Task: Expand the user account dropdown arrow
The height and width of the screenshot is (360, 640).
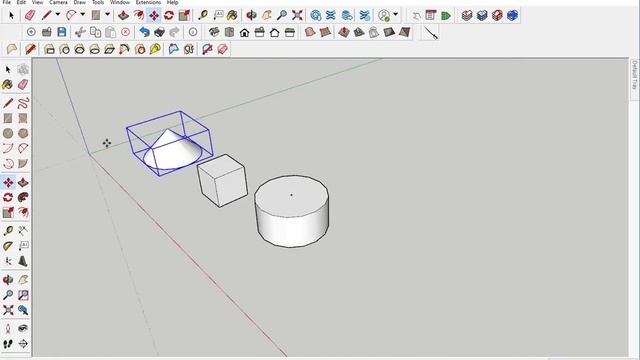Action: 395,15
